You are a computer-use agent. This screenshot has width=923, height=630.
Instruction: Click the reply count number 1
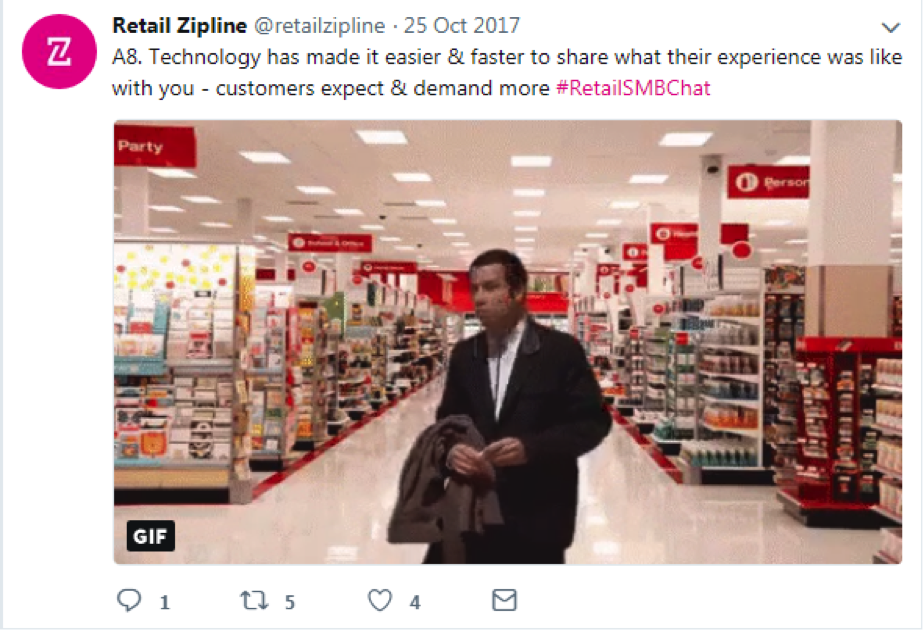pos(165,602)
